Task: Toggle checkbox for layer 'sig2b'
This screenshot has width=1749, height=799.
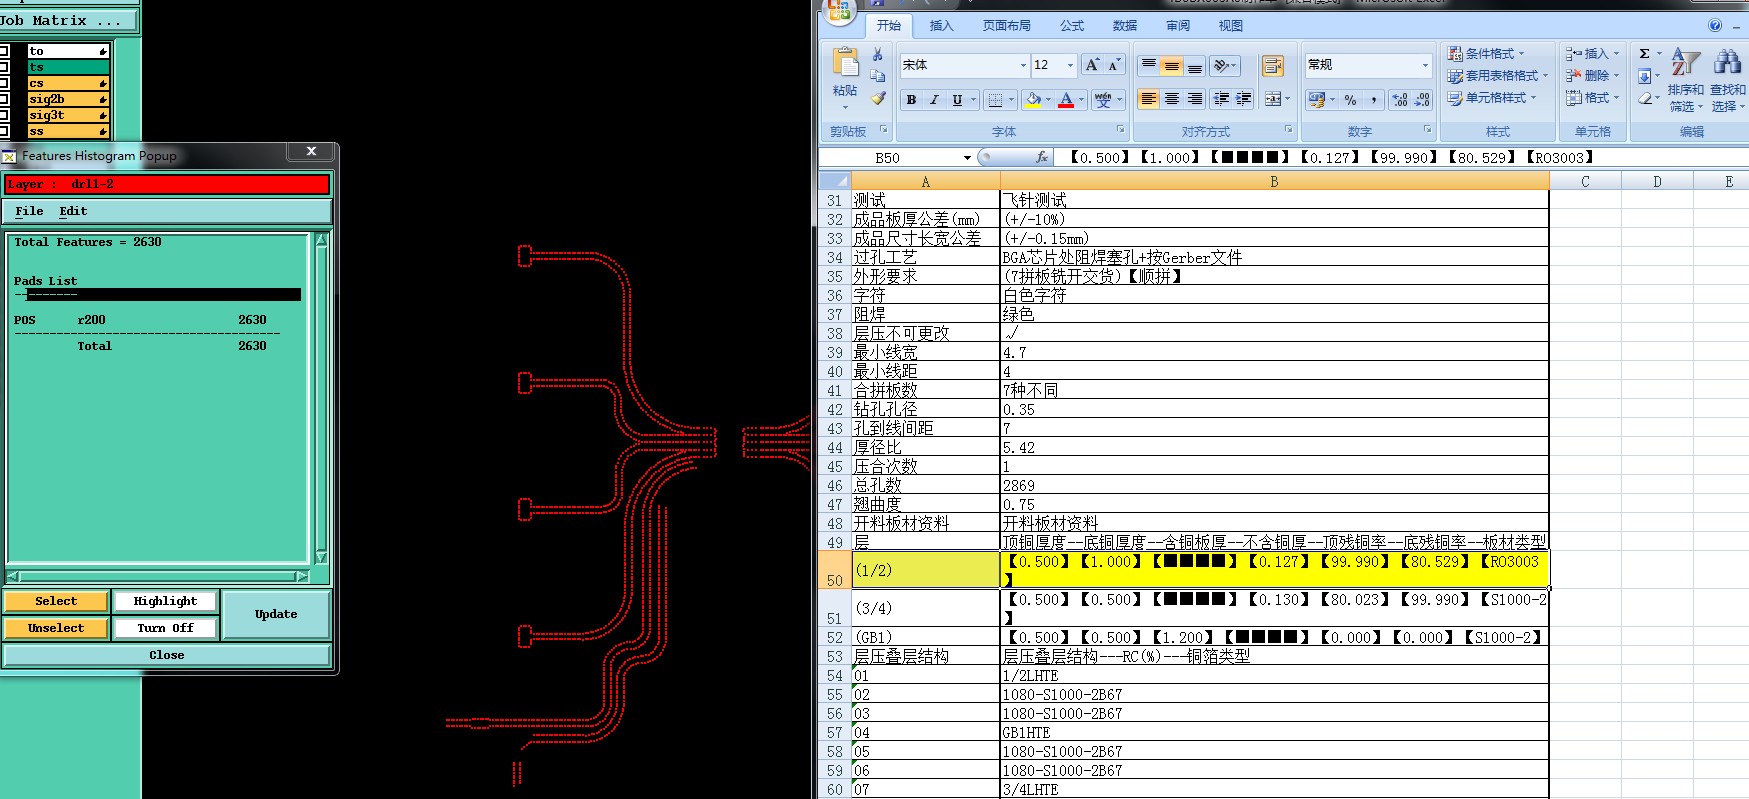Action: click(x=5, y=99)
